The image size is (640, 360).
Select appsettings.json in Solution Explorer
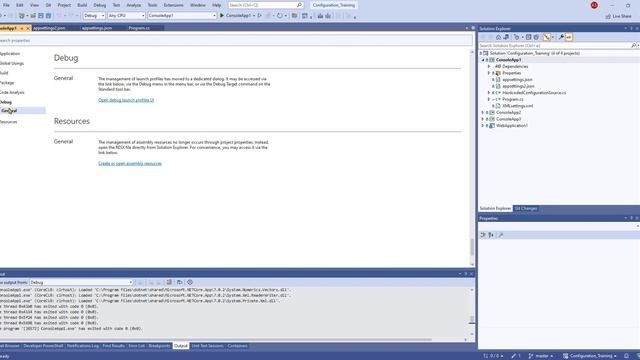coord(517,80)
